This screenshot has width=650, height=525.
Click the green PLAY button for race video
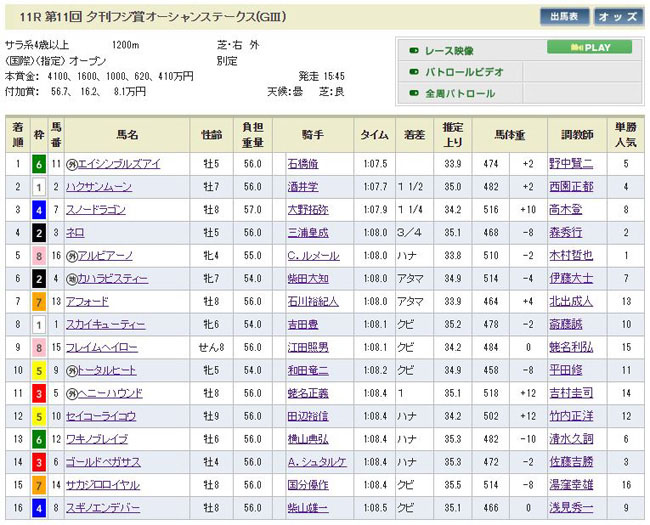pos(589,47)
